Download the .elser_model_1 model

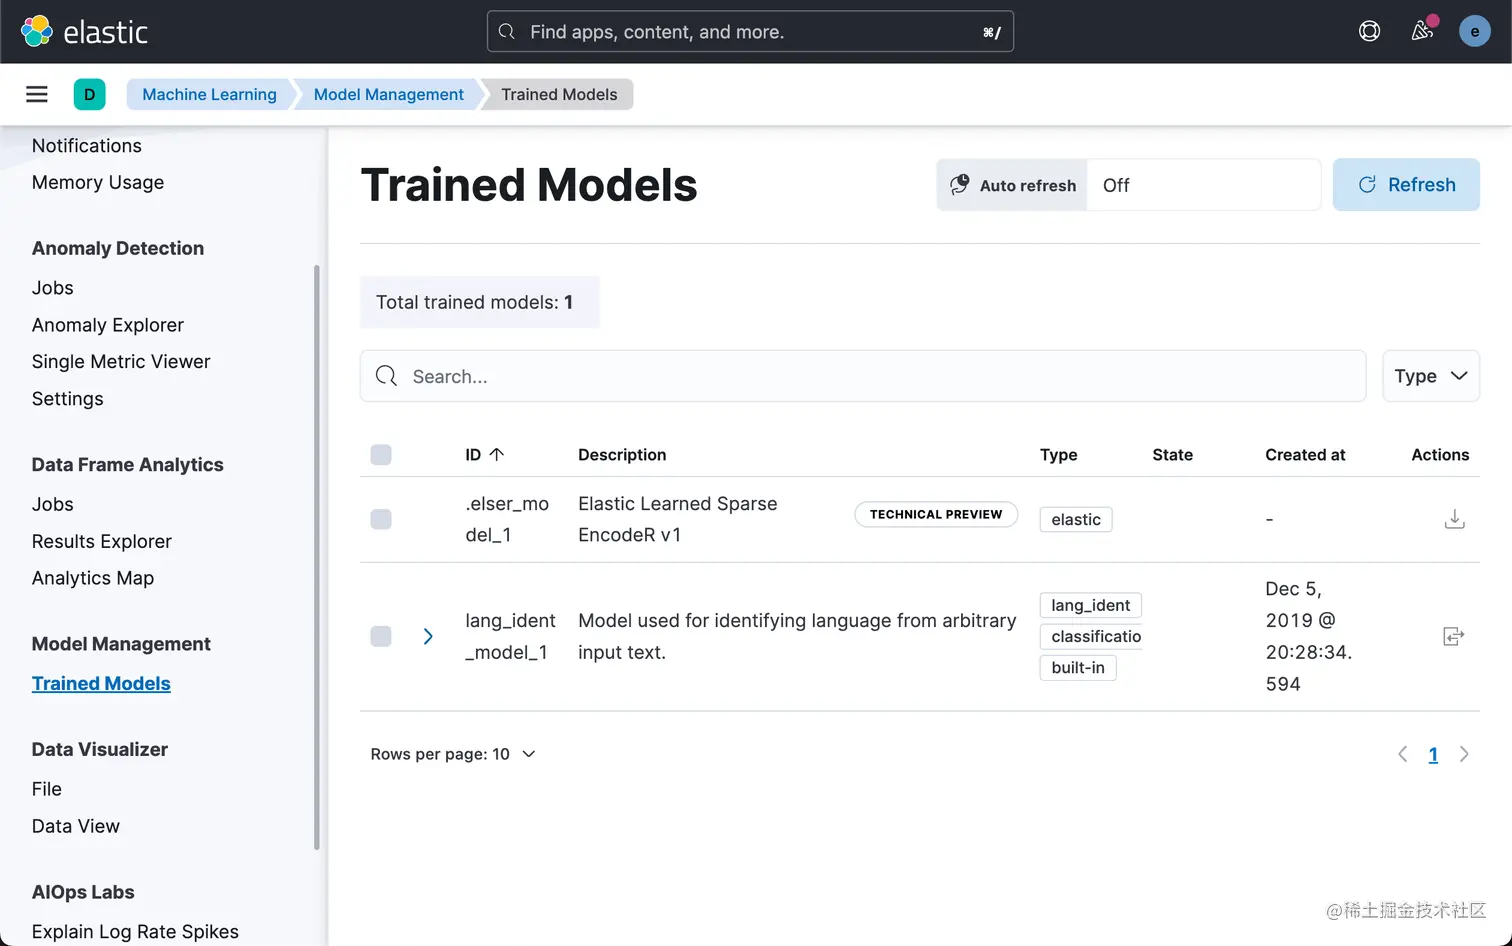pyautogui.click(x=1454, y=519)
